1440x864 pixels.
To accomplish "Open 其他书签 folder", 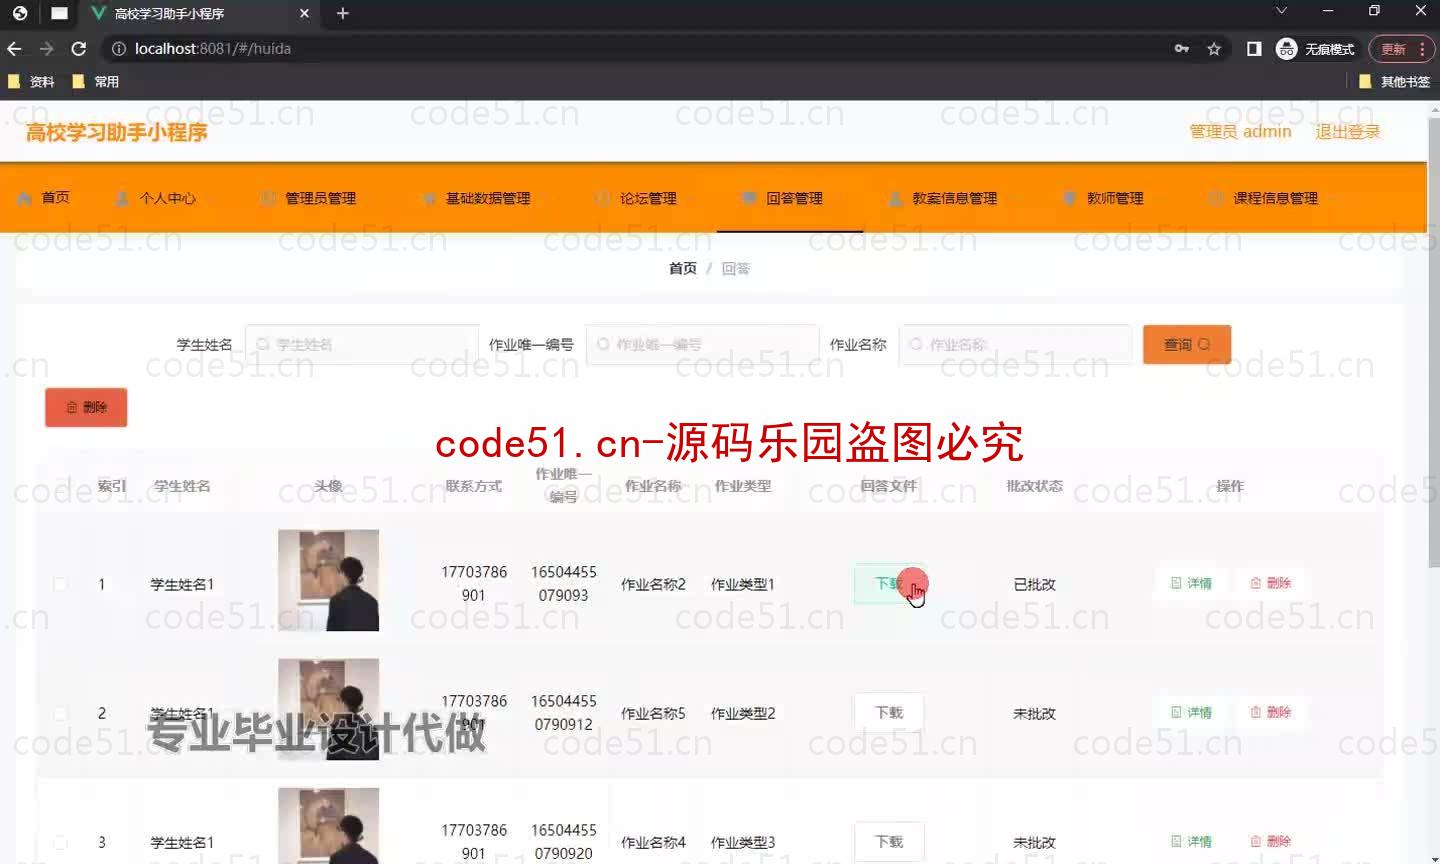I will click(1394, 82).
